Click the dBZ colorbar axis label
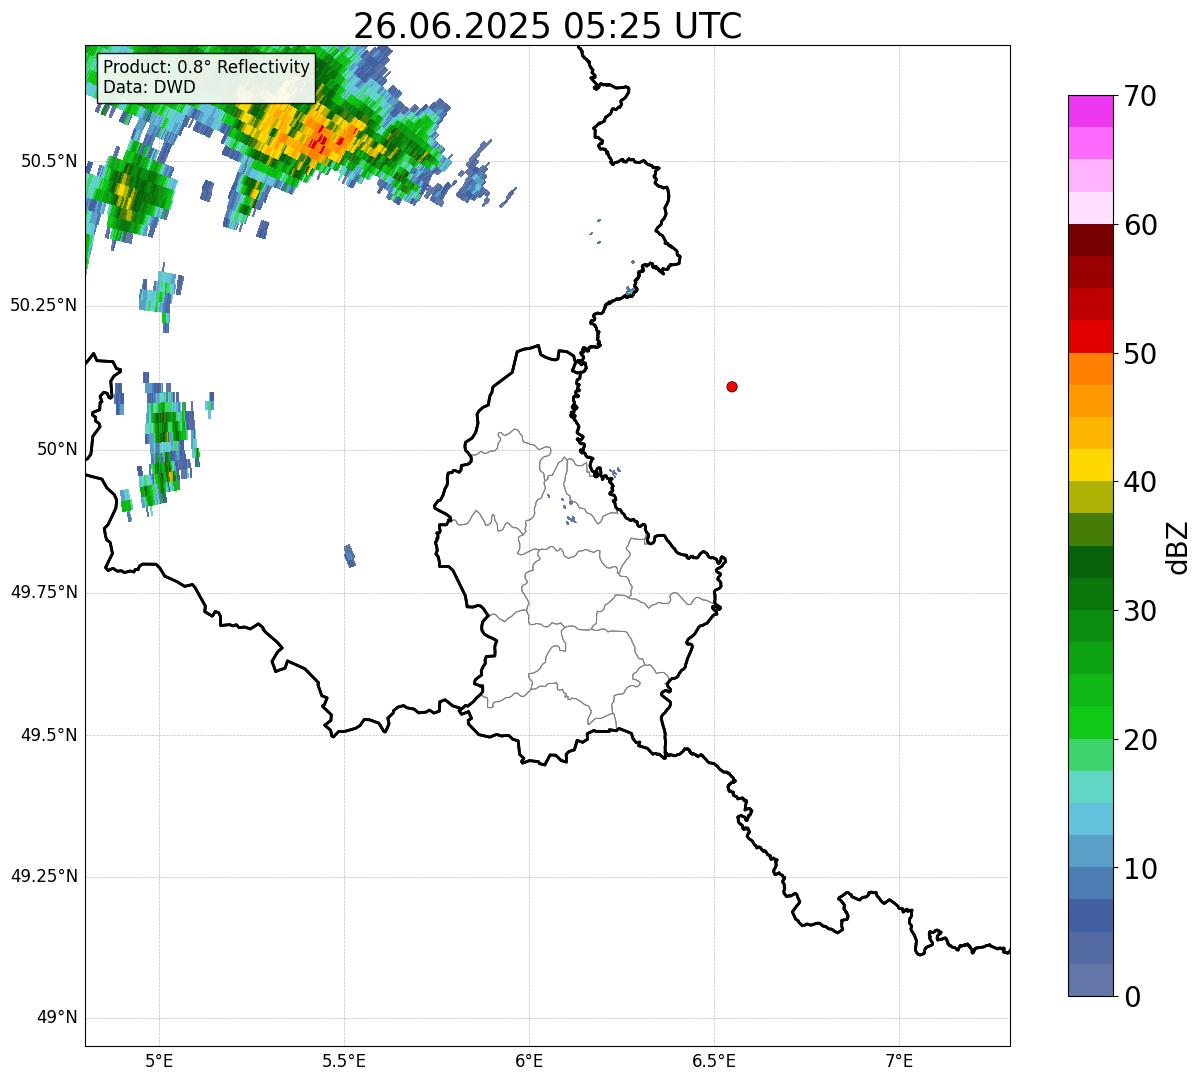Image resolution: width=1202 pixels, height=1081 pixels. point(1179,546)
